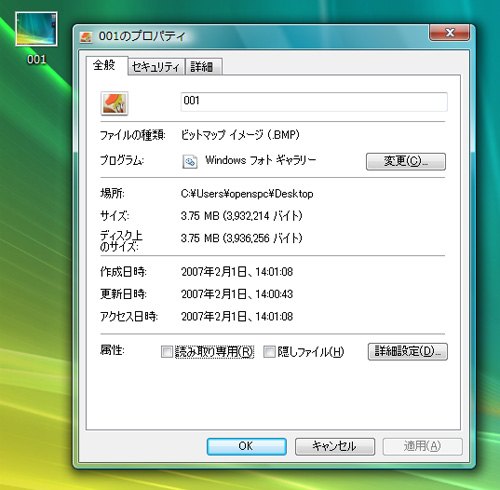
Task: Click the large bitmap file type icon
Action: [114, 103]
